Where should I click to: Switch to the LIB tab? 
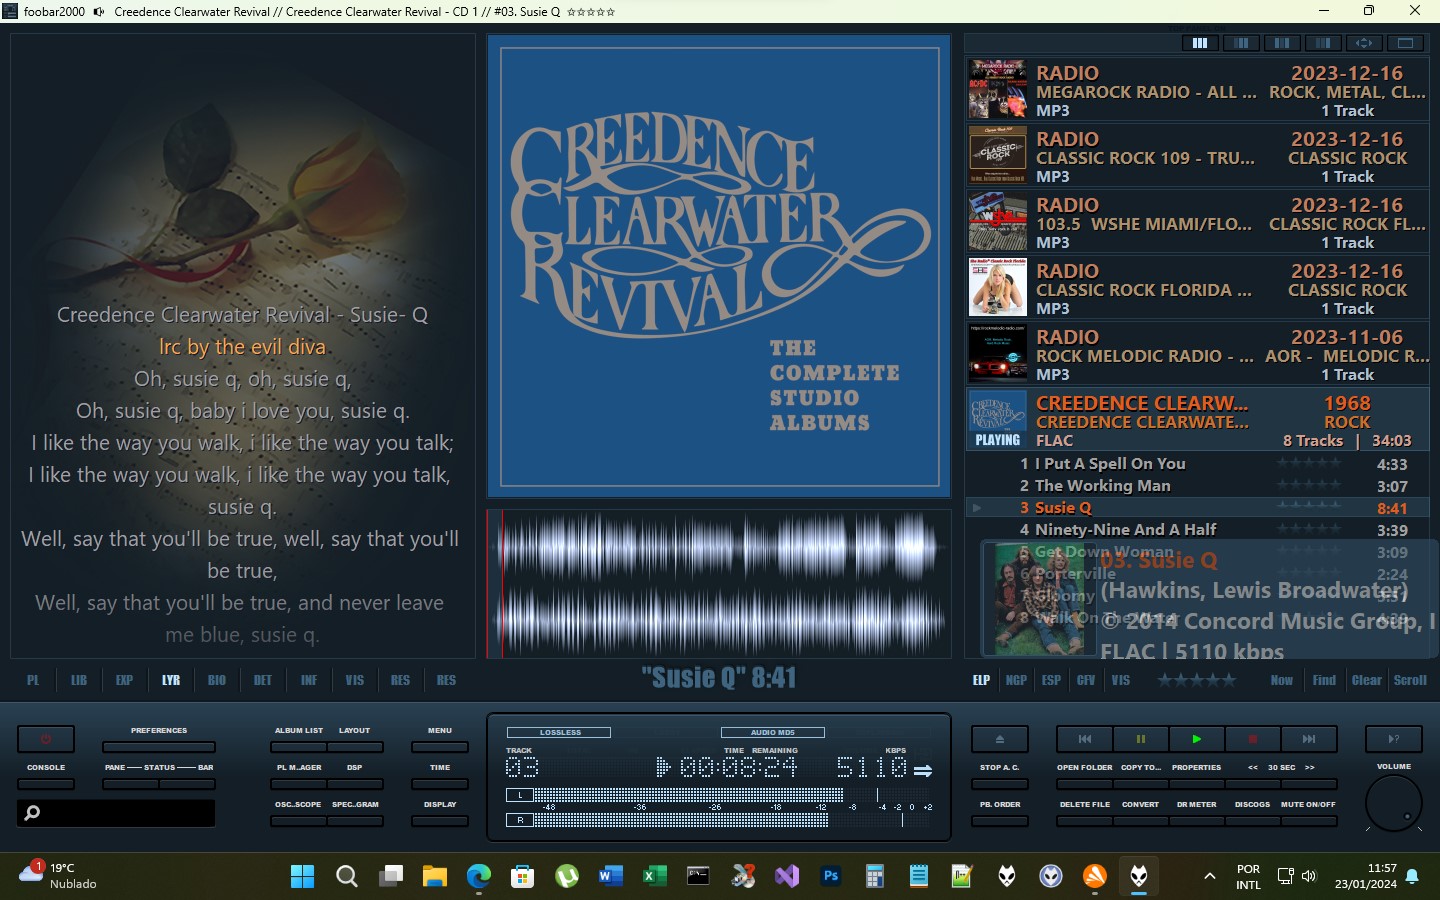pyautogui.click(x=79, y=680)
